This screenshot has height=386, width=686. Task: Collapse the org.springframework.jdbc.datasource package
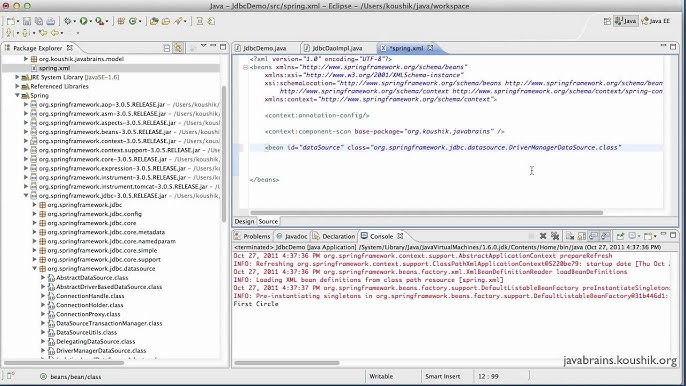[x=35, y=268]
